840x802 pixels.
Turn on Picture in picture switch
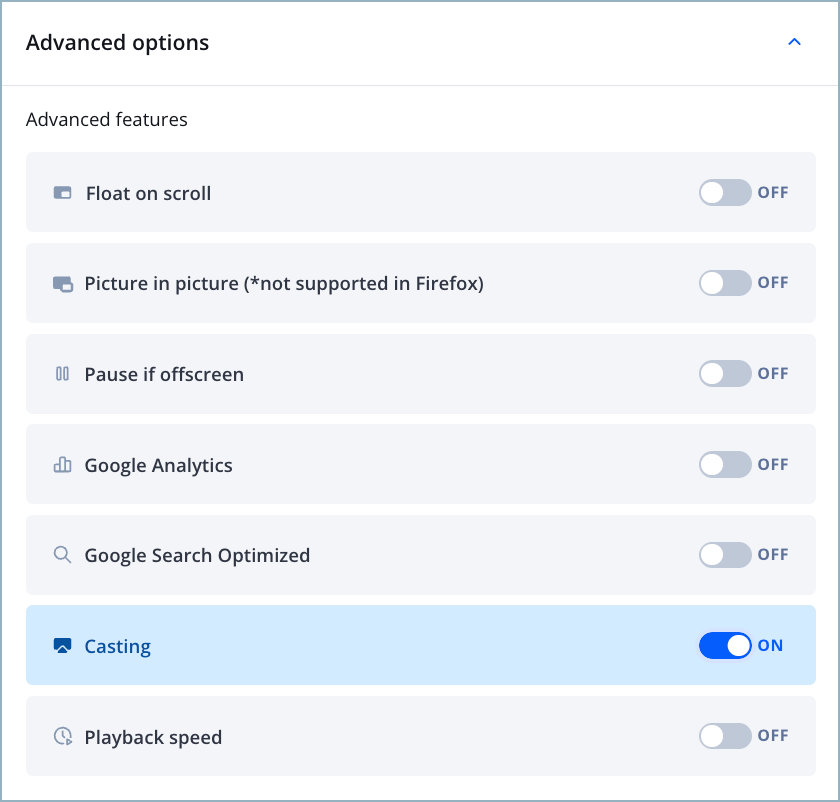(x=725, y=283)
